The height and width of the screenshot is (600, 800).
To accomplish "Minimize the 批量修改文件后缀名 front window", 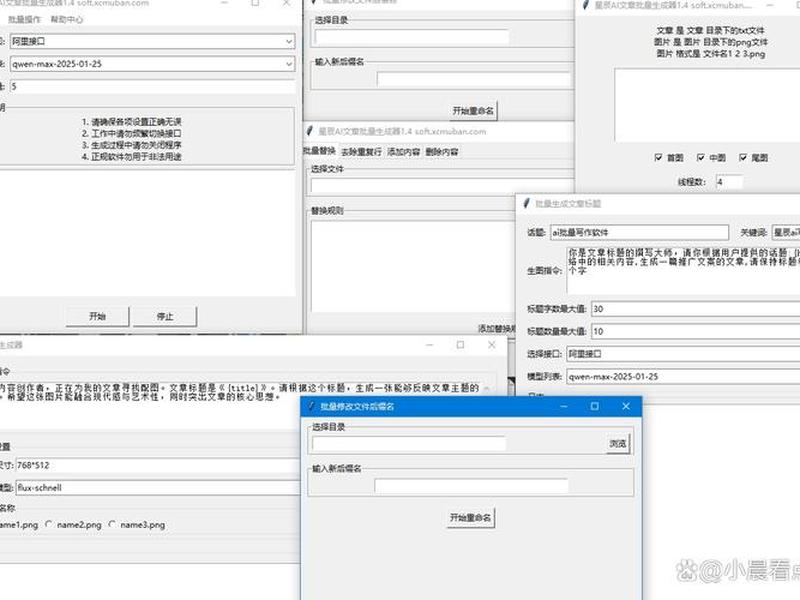I will 564,406.
